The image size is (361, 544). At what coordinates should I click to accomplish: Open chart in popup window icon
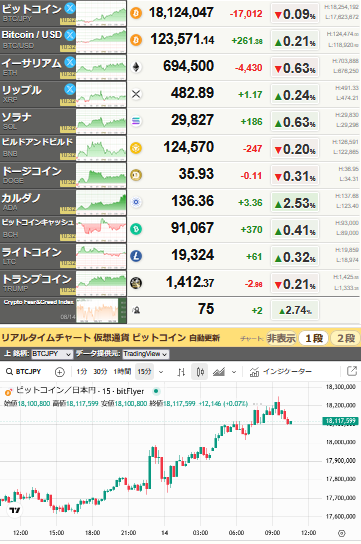coord(352,371)
